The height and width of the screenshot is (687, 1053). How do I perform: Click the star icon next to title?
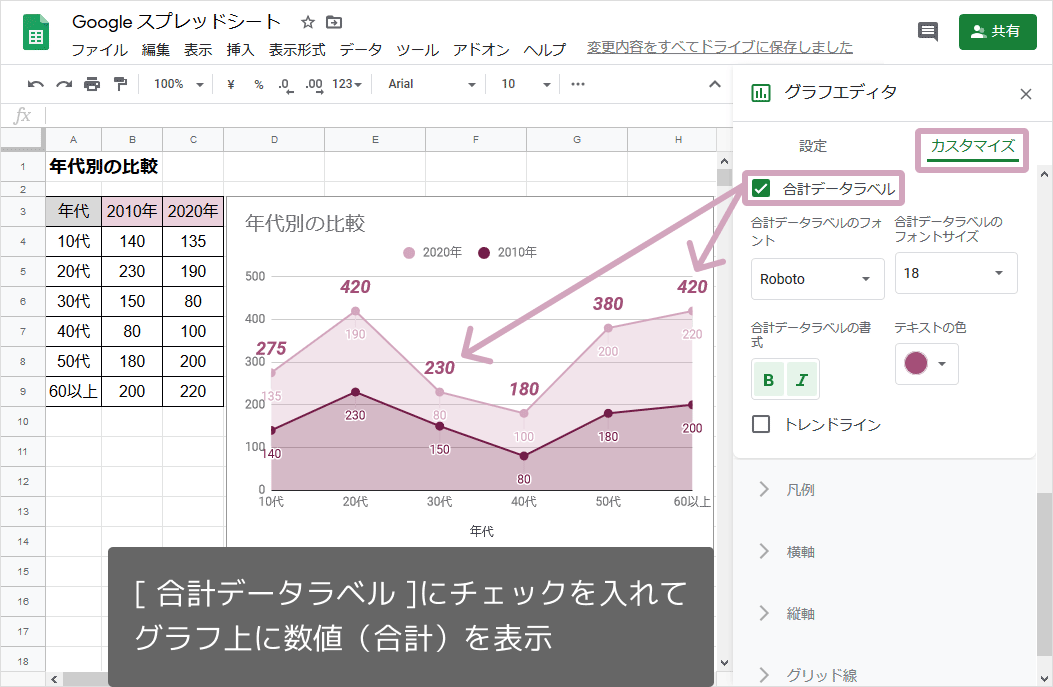coord(308,22)
